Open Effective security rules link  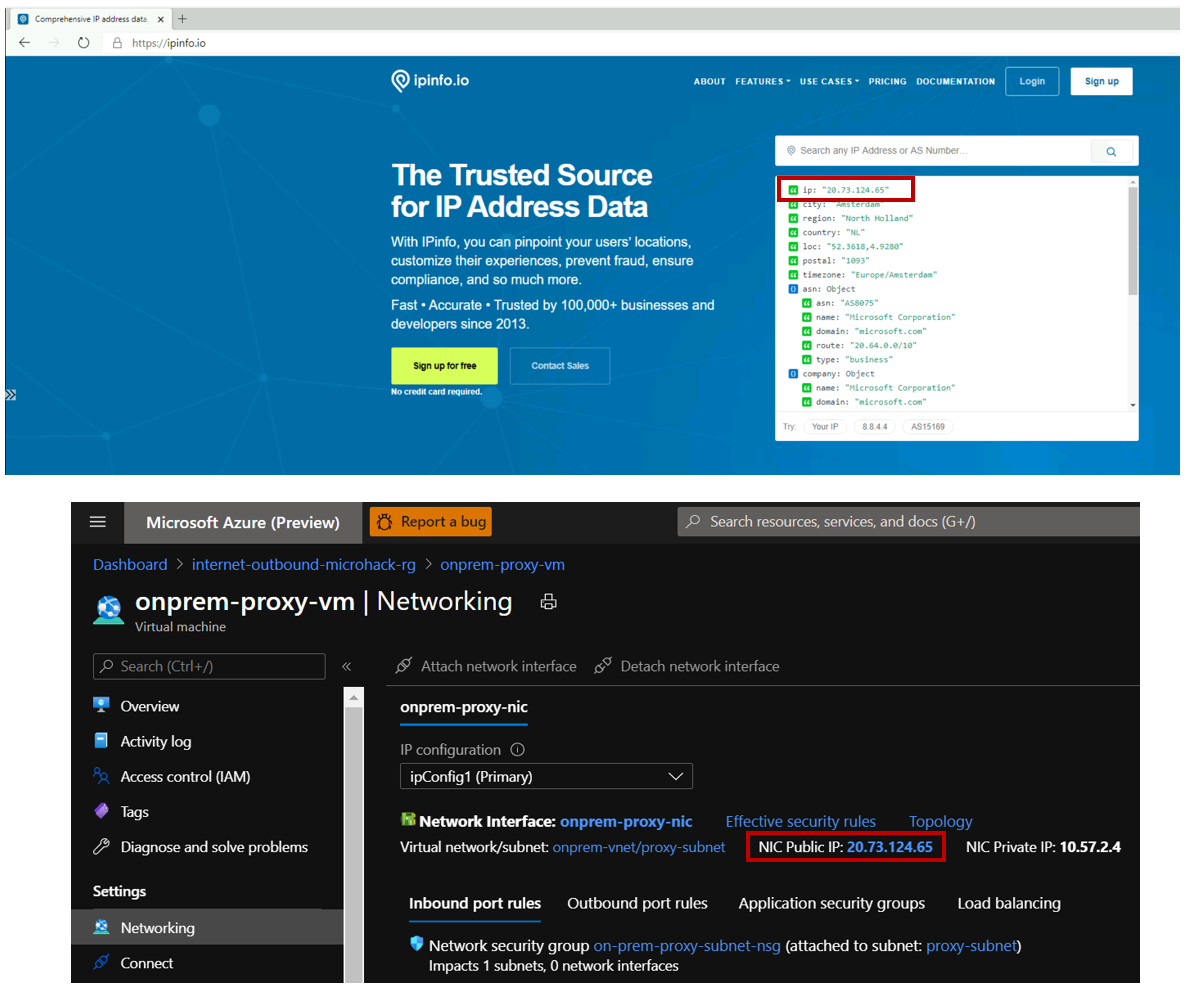pyautogui.click(x=800, y=822)
